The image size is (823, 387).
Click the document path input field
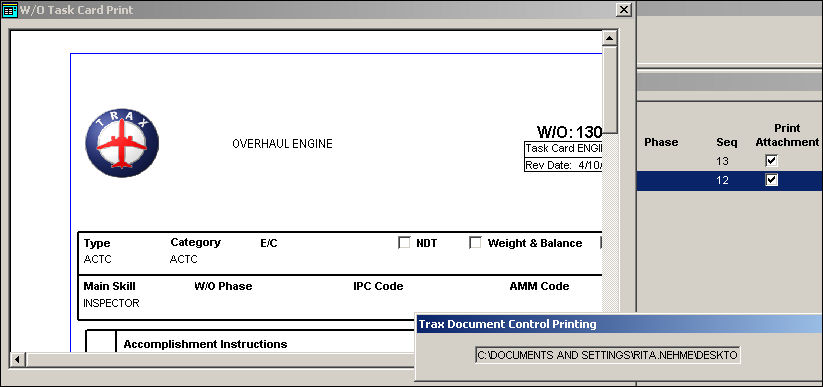pos(608,355)
